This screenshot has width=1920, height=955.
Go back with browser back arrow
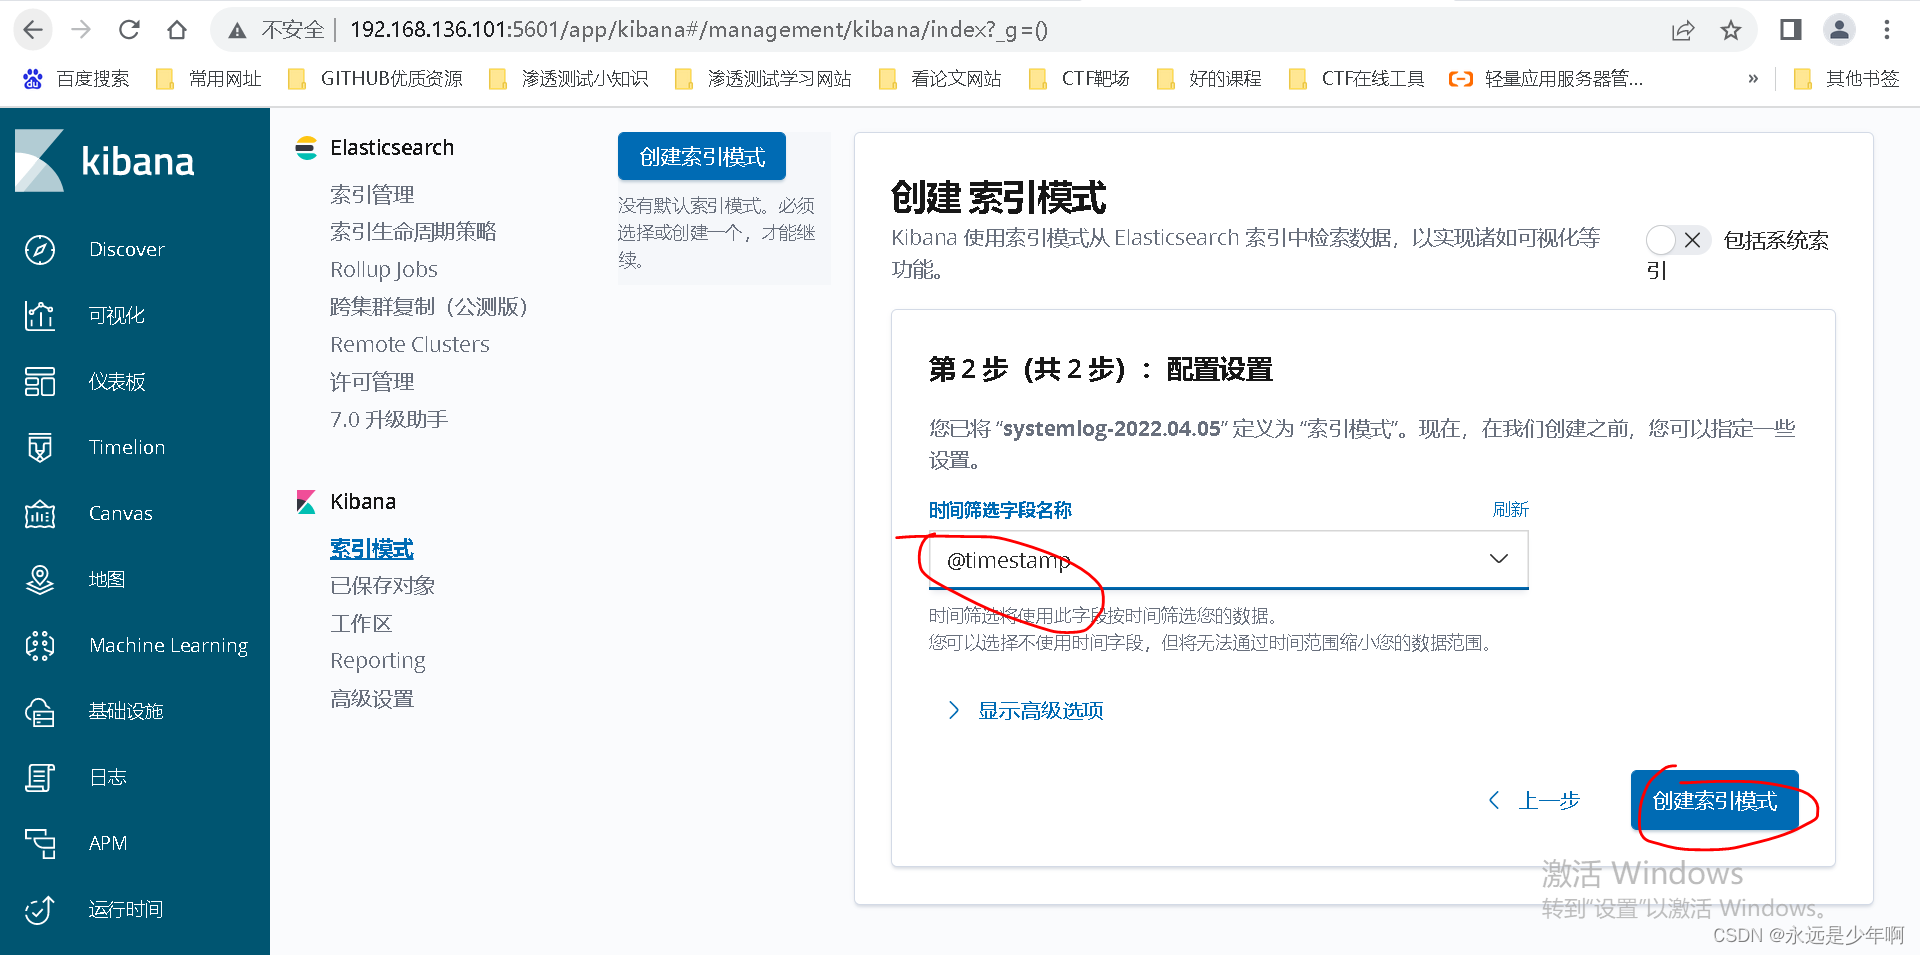[33, 30]
